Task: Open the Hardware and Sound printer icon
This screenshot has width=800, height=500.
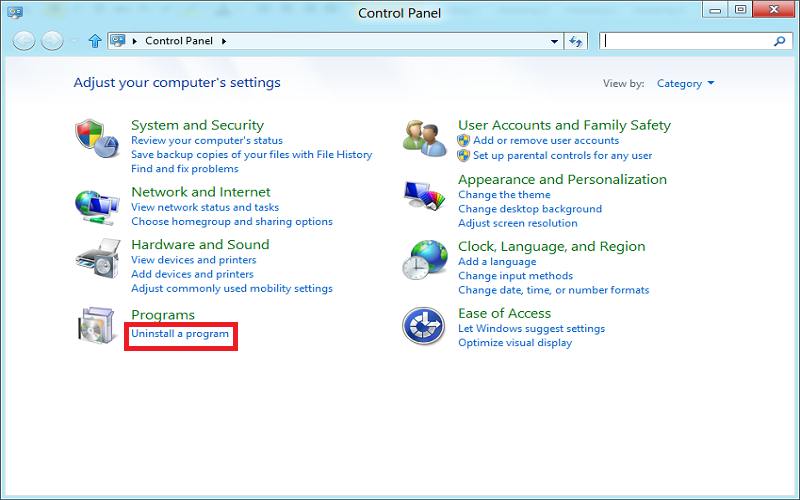Action: (x=98, y=258)
